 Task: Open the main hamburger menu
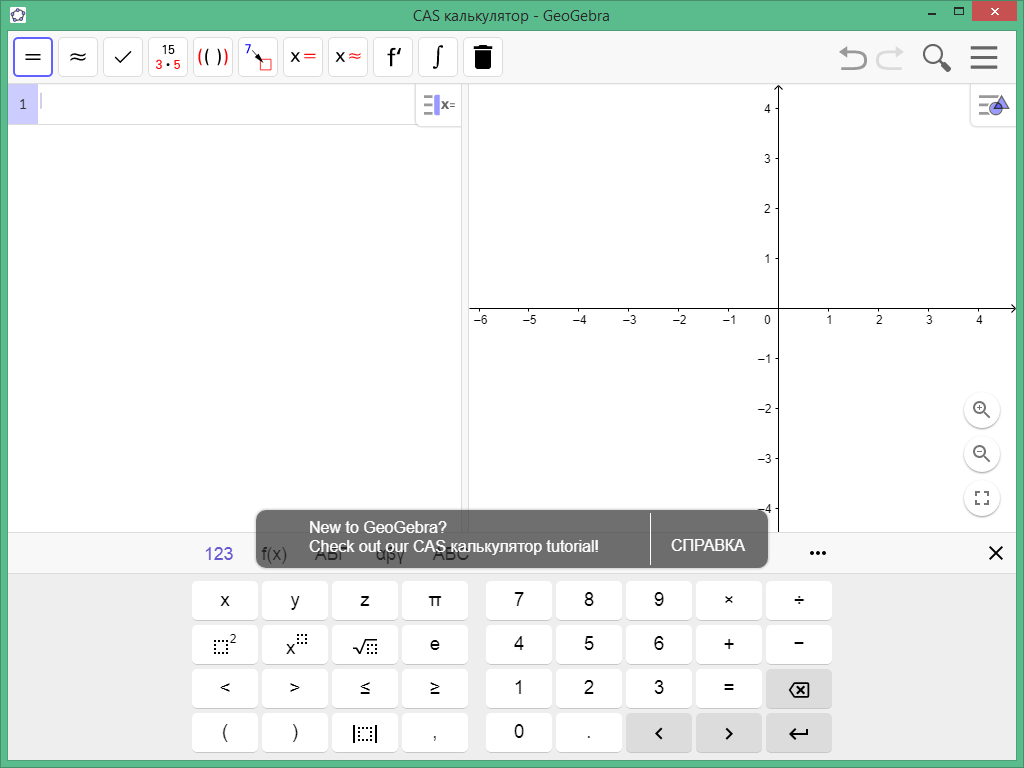[984, 57]
